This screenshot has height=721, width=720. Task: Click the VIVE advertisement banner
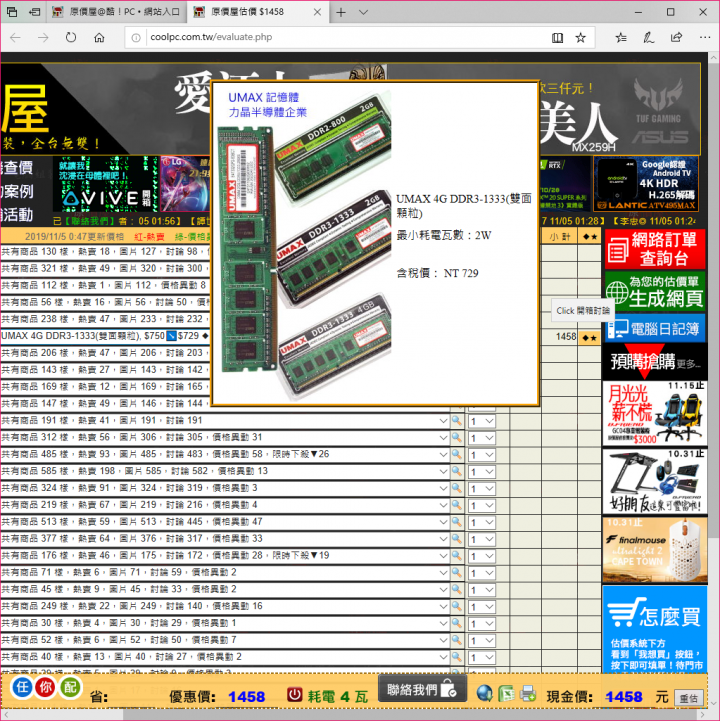[x=106, y=184]
